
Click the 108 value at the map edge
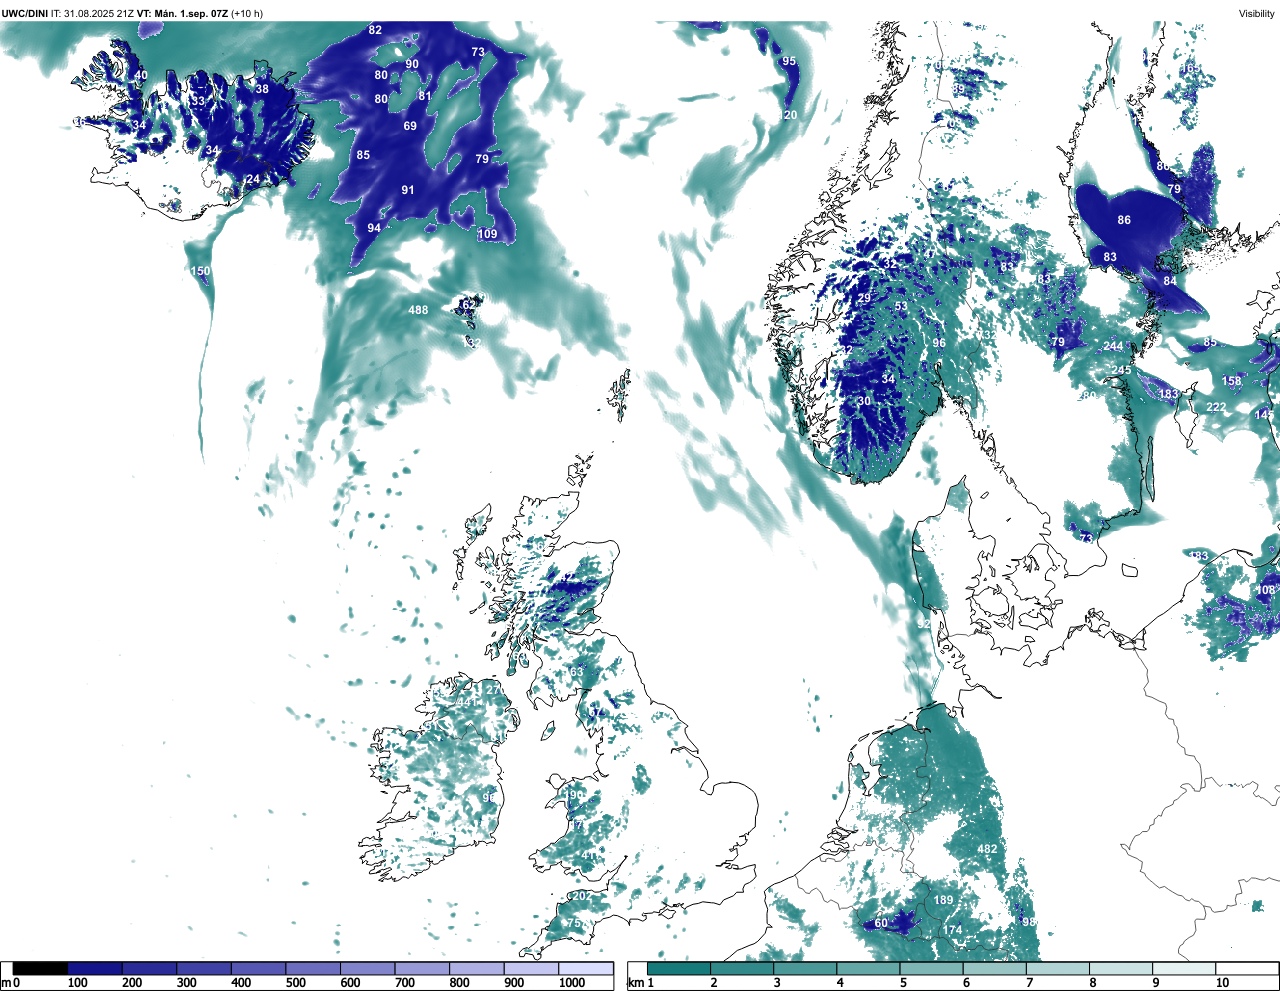pyautogui.click(x=1266, y=590)
